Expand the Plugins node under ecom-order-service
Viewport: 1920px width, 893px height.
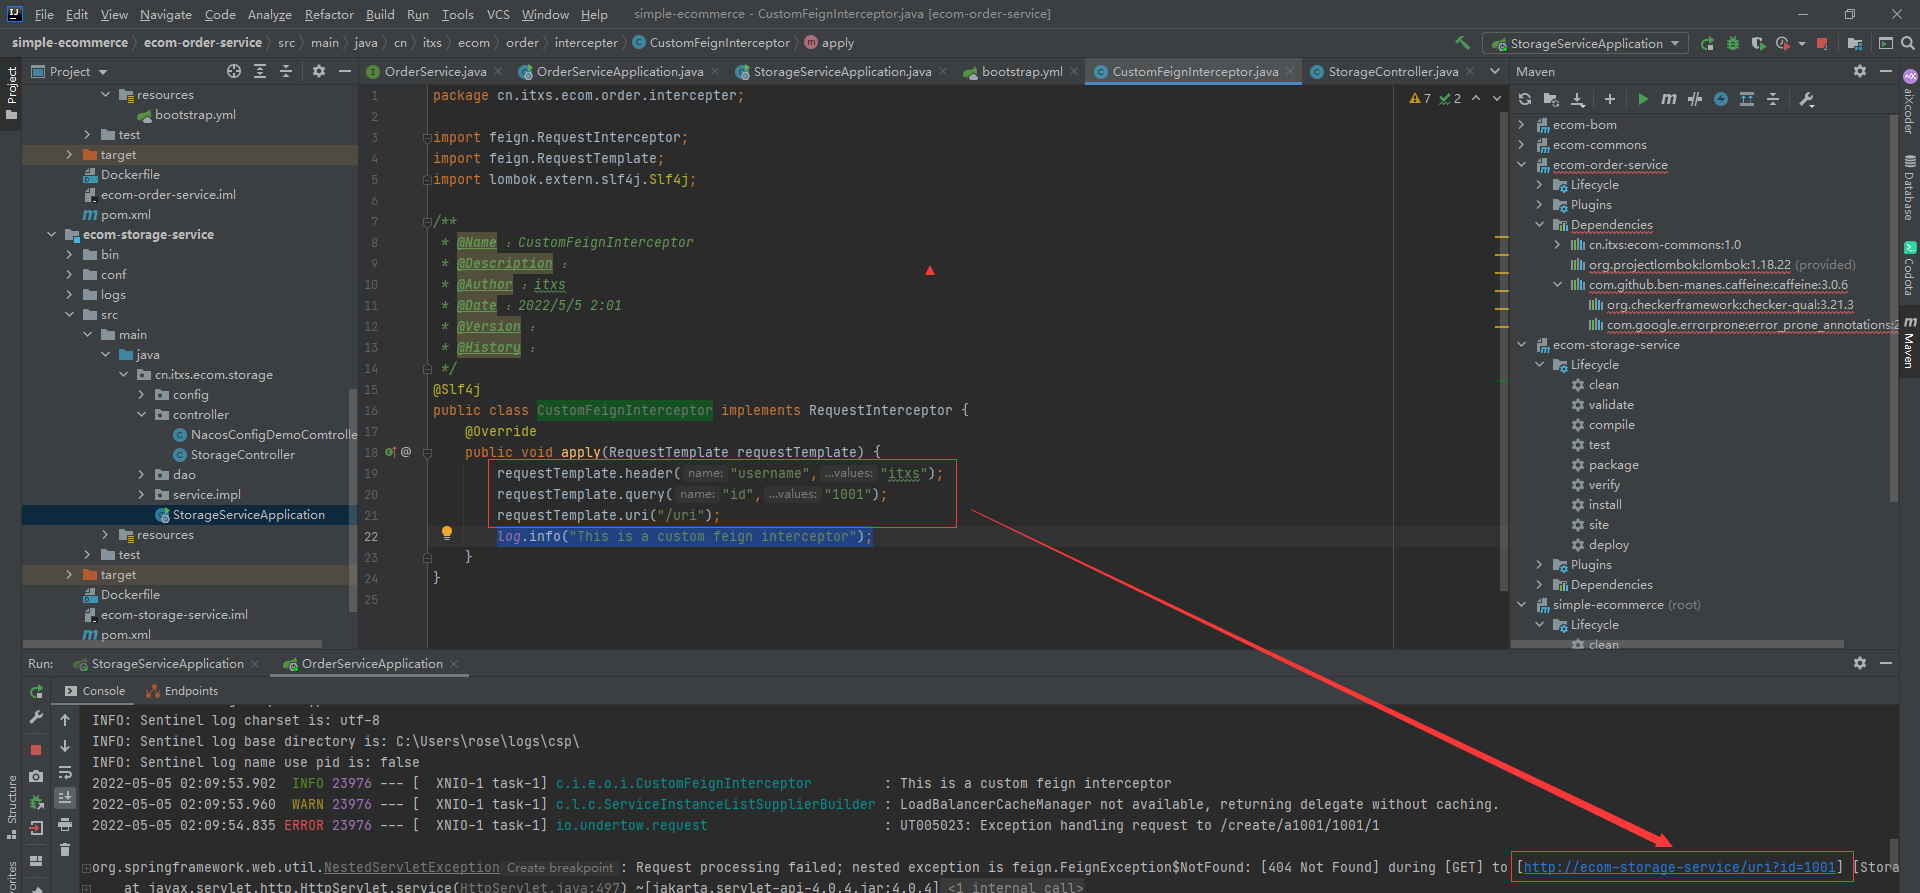click(1539, 205)
